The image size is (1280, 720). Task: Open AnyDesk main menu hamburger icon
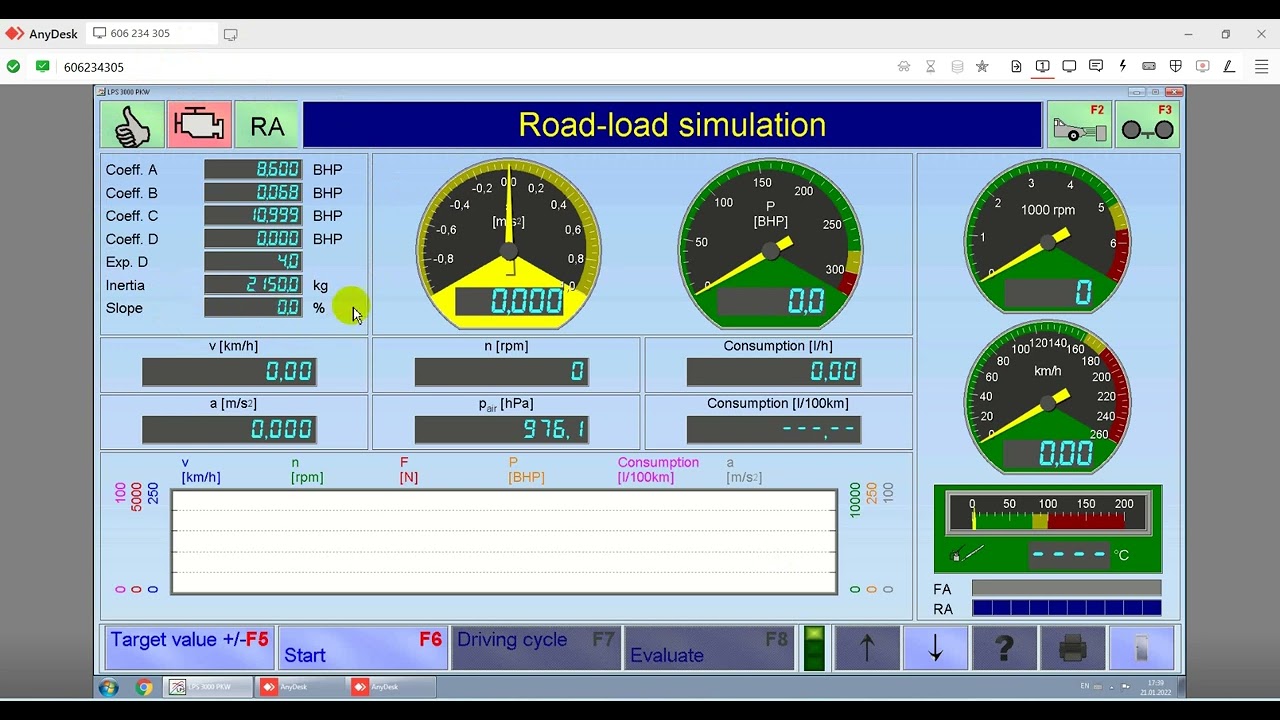[1261, 66]
